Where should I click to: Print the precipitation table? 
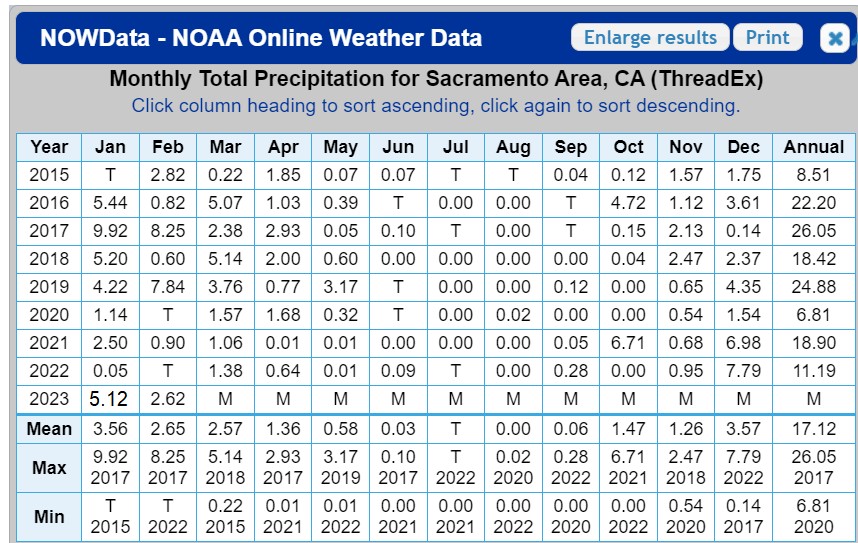pos(767,37)
